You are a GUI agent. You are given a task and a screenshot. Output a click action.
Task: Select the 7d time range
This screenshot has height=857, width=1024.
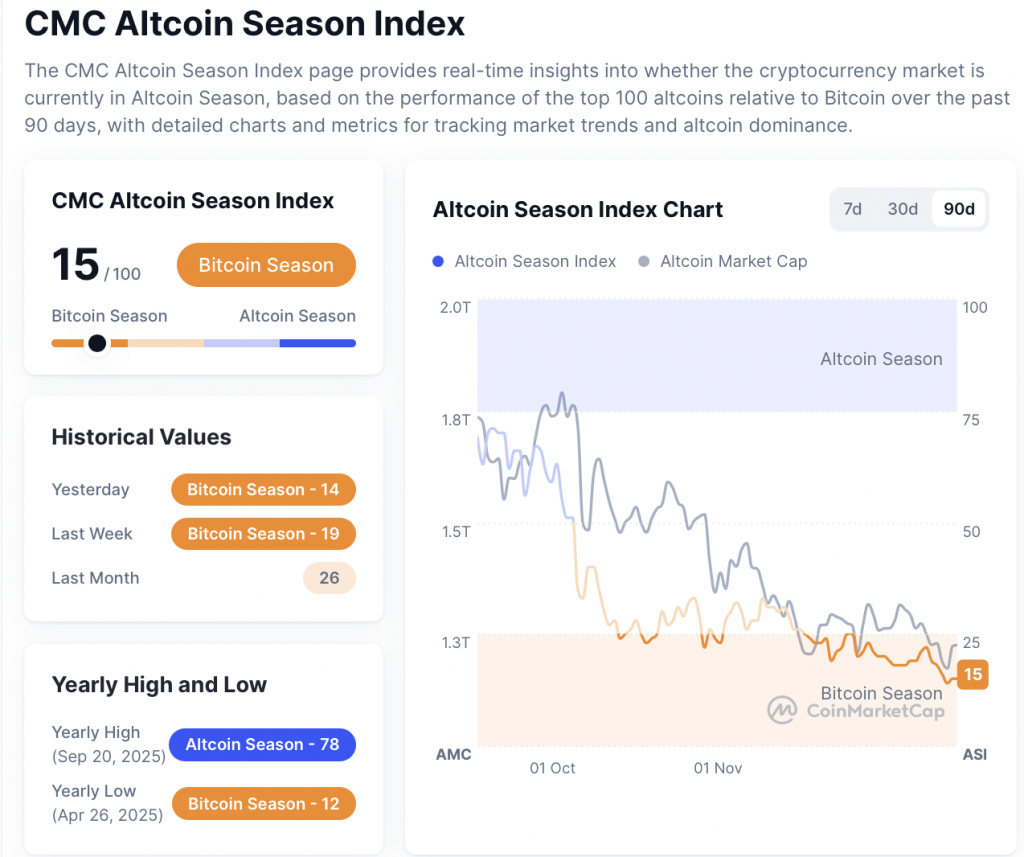(x=852, y=209)
